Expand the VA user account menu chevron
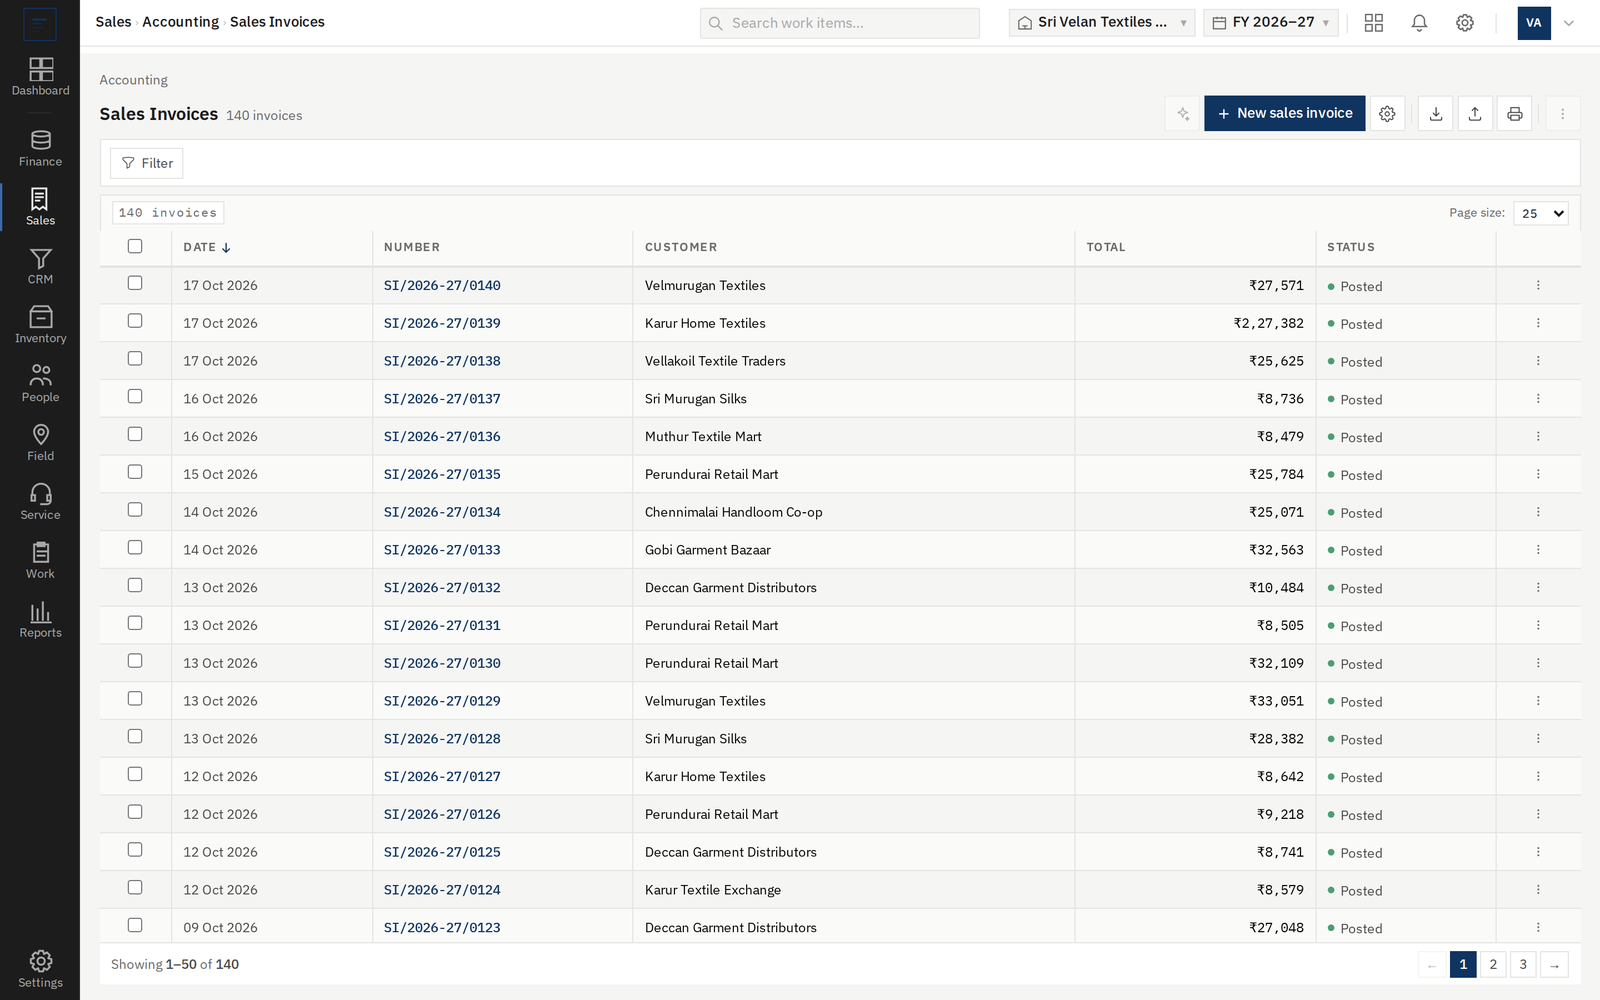Screen dimensions: 1600x1000 [1569, 23]
